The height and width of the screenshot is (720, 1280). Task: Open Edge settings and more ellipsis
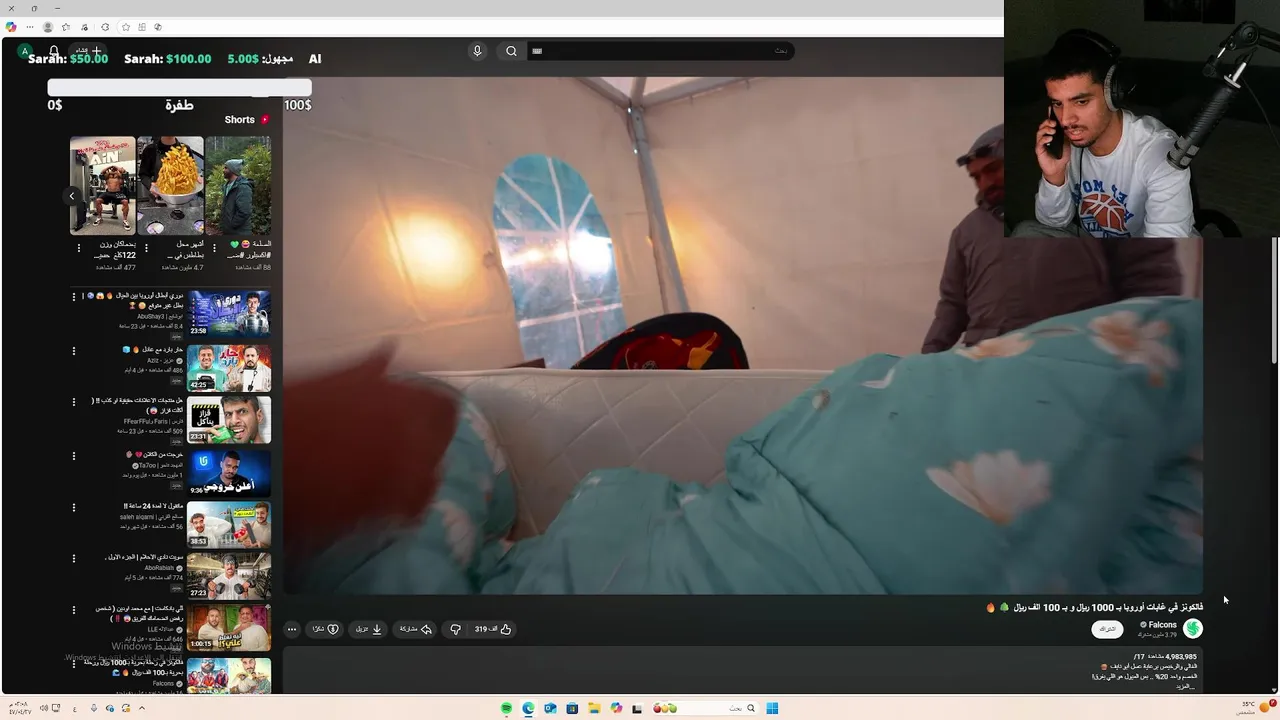29,27
